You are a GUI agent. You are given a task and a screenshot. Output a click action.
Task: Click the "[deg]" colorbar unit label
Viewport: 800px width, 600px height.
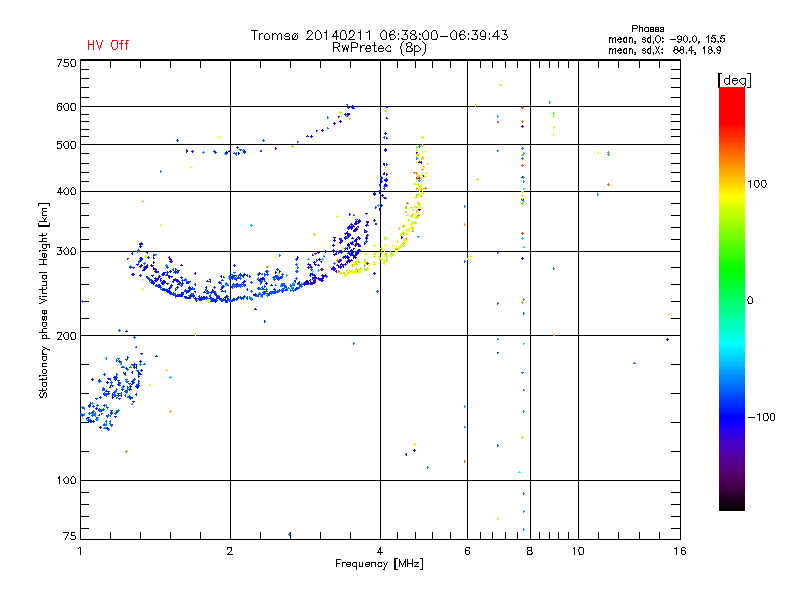(x=734, y=80)
